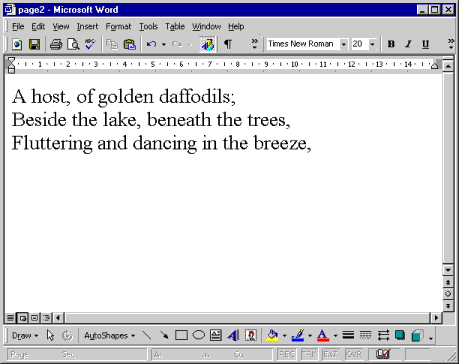Click the Copy icon
Image resolution: width=459 pixels, height=364 pixels.
112,44
